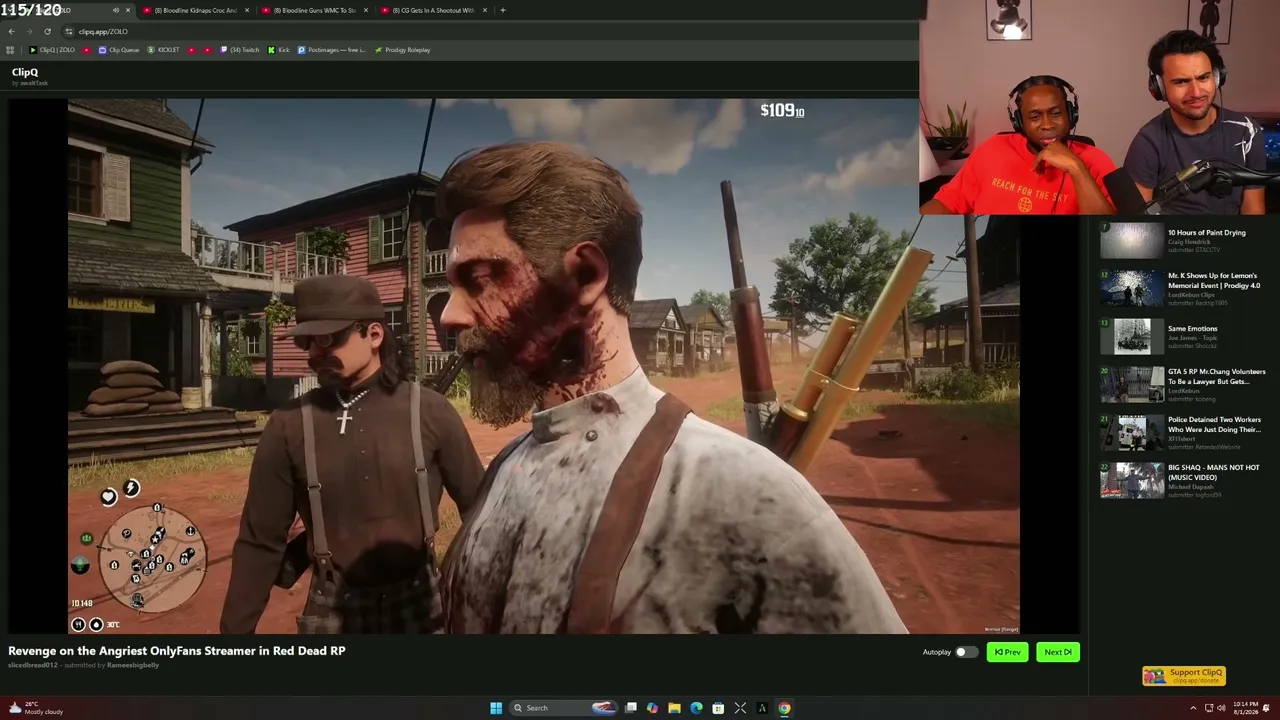1280x720 pixels.
Task: Show hidden system tray icons
Action: coord(1194,708)
